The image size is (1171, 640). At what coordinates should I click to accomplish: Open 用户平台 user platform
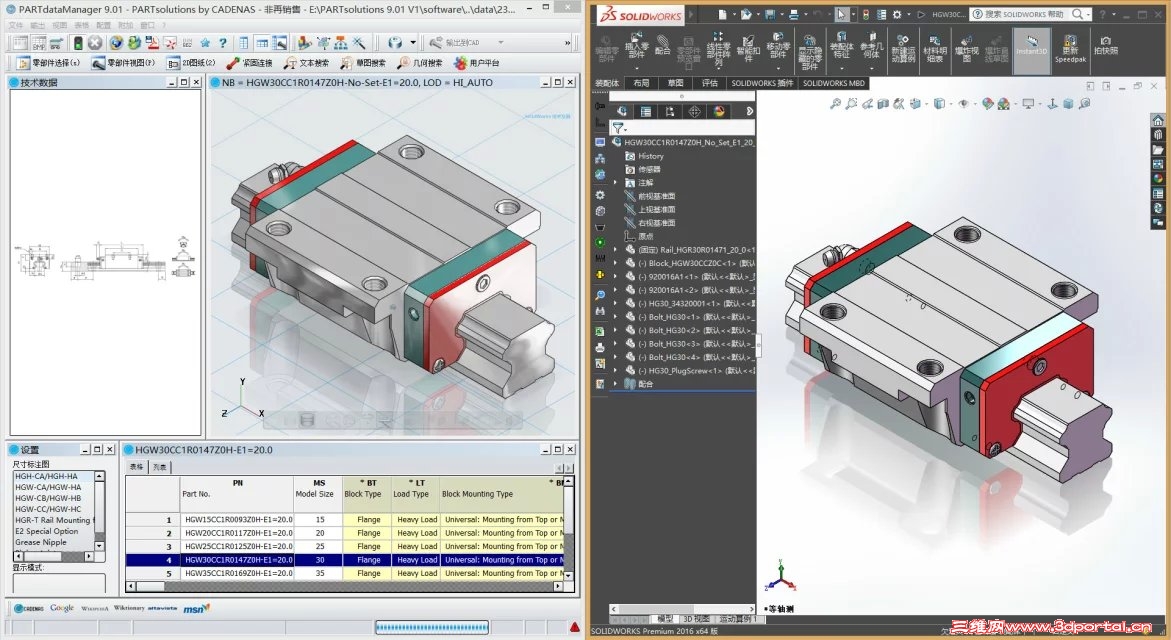[476, 63]
